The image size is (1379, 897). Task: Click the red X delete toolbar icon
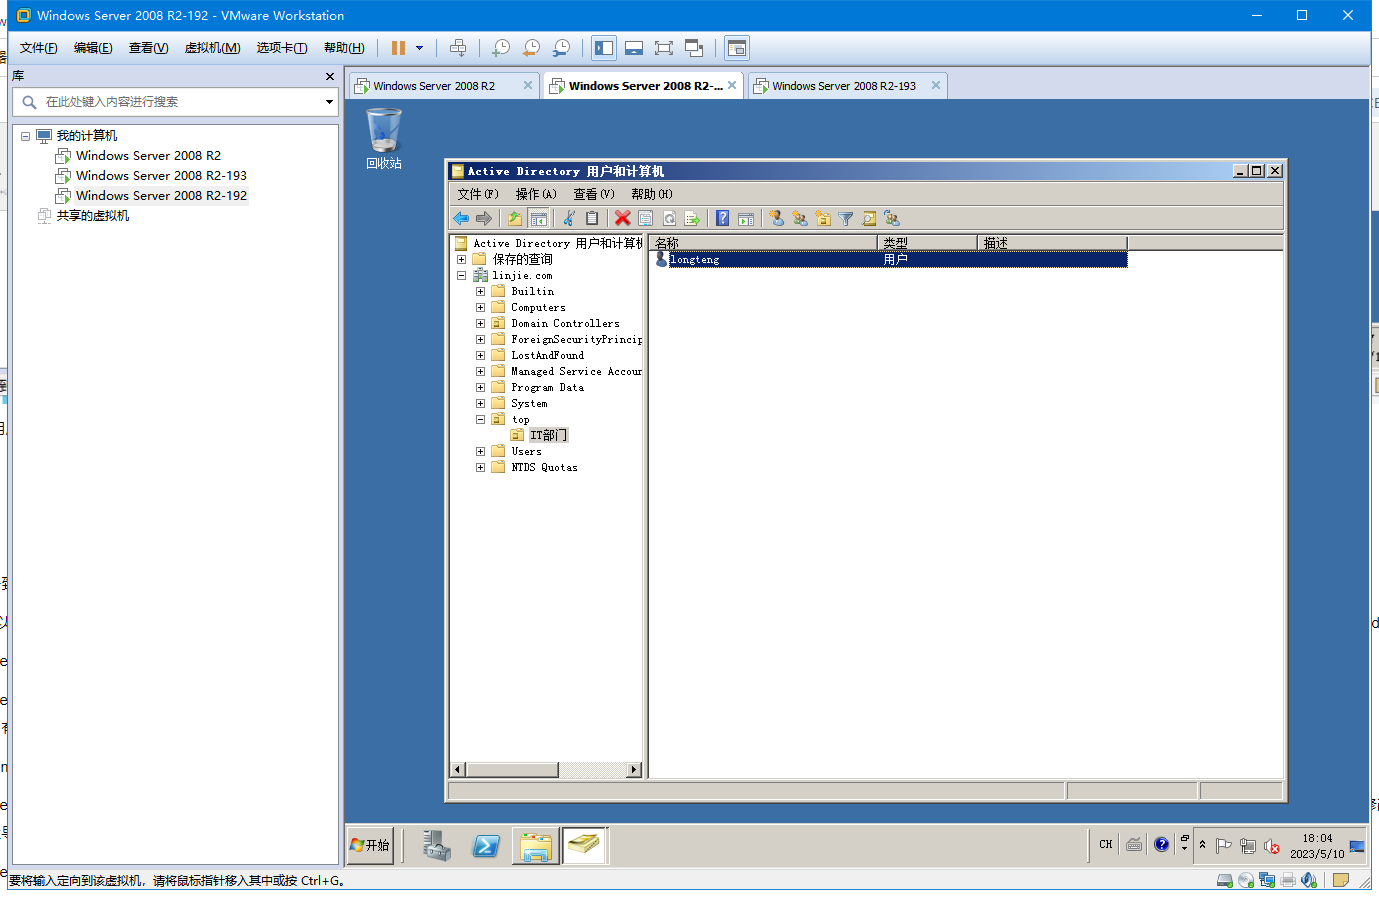(622, 218)
